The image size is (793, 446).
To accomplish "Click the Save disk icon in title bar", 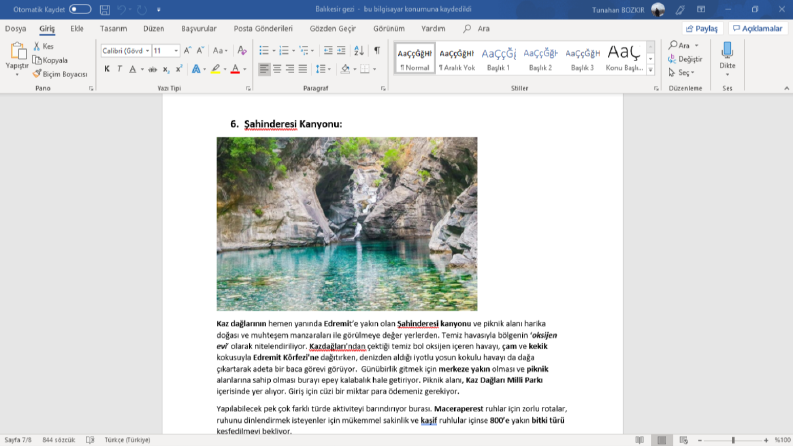I will pyautogui.click(x=105, y=9).
